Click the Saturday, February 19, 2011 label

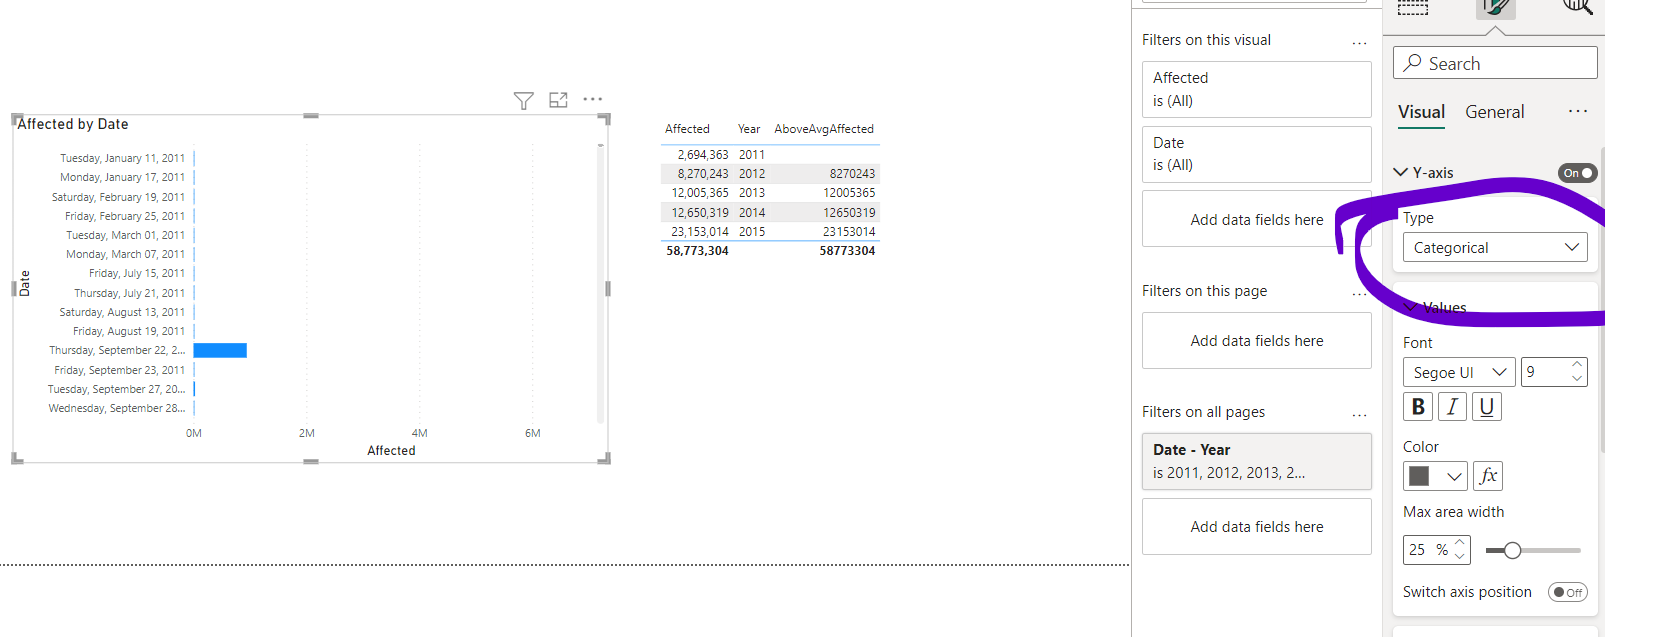118,197
